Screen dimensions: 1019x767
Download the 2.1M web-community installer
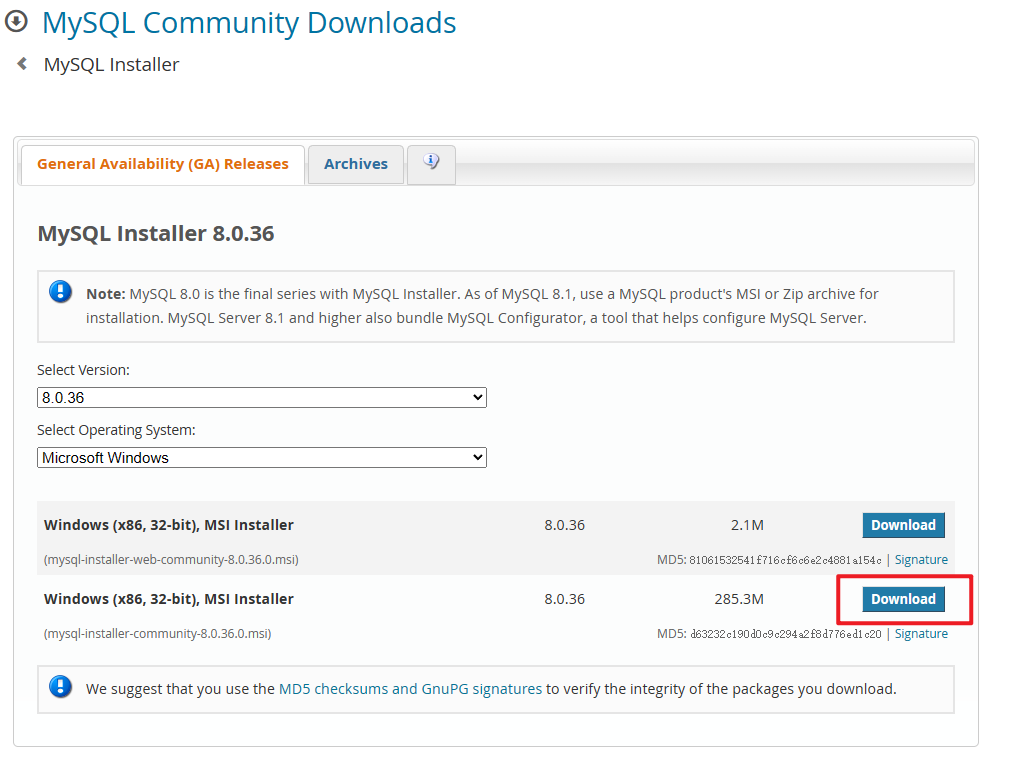(x=903, y=525)
